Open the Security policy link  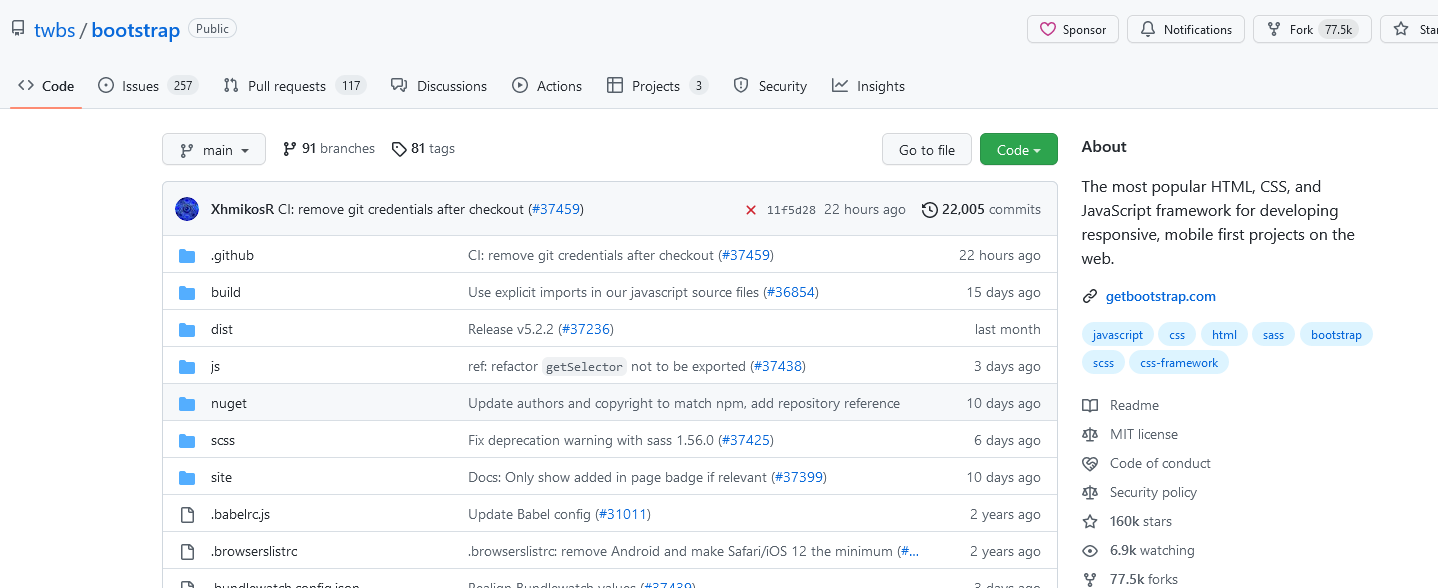coord(1153,492)
